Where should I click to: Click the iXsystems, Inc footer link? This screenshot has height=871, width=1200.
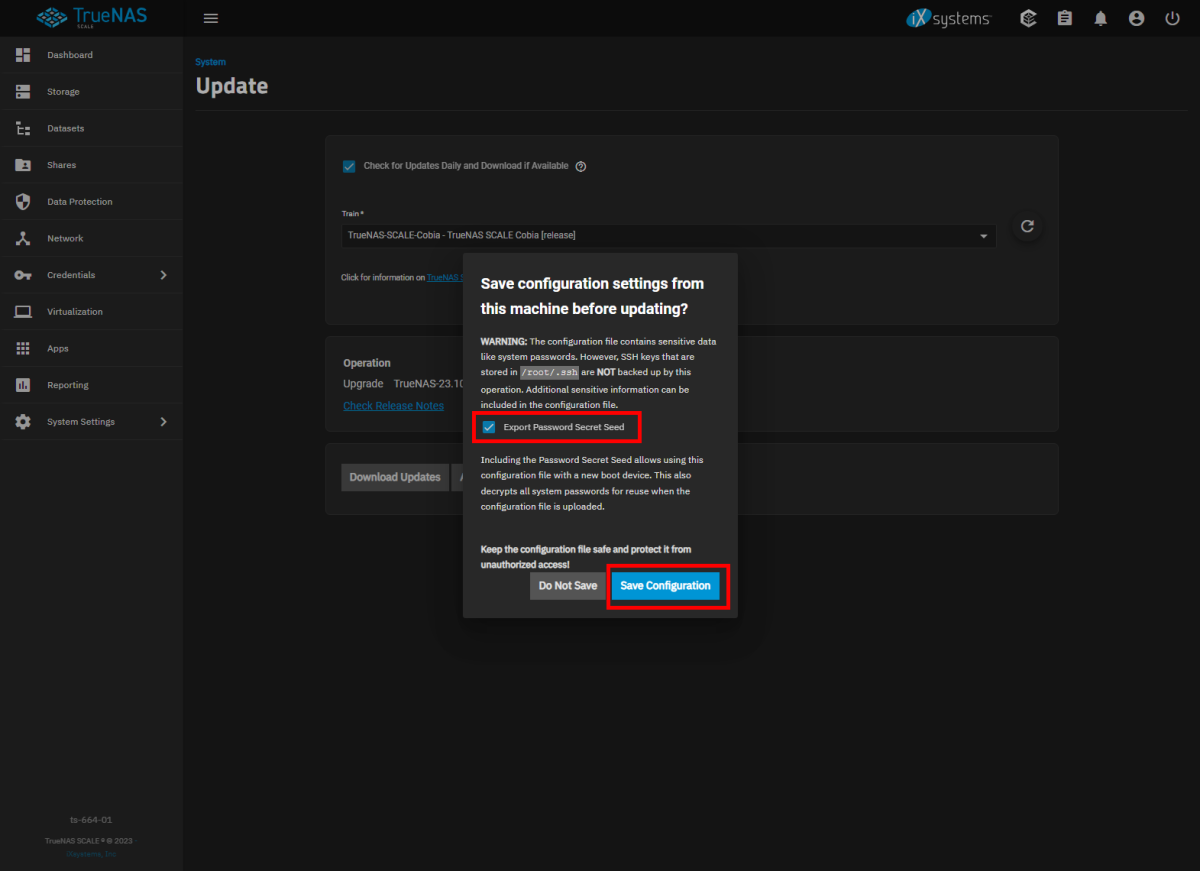point(91,854)
